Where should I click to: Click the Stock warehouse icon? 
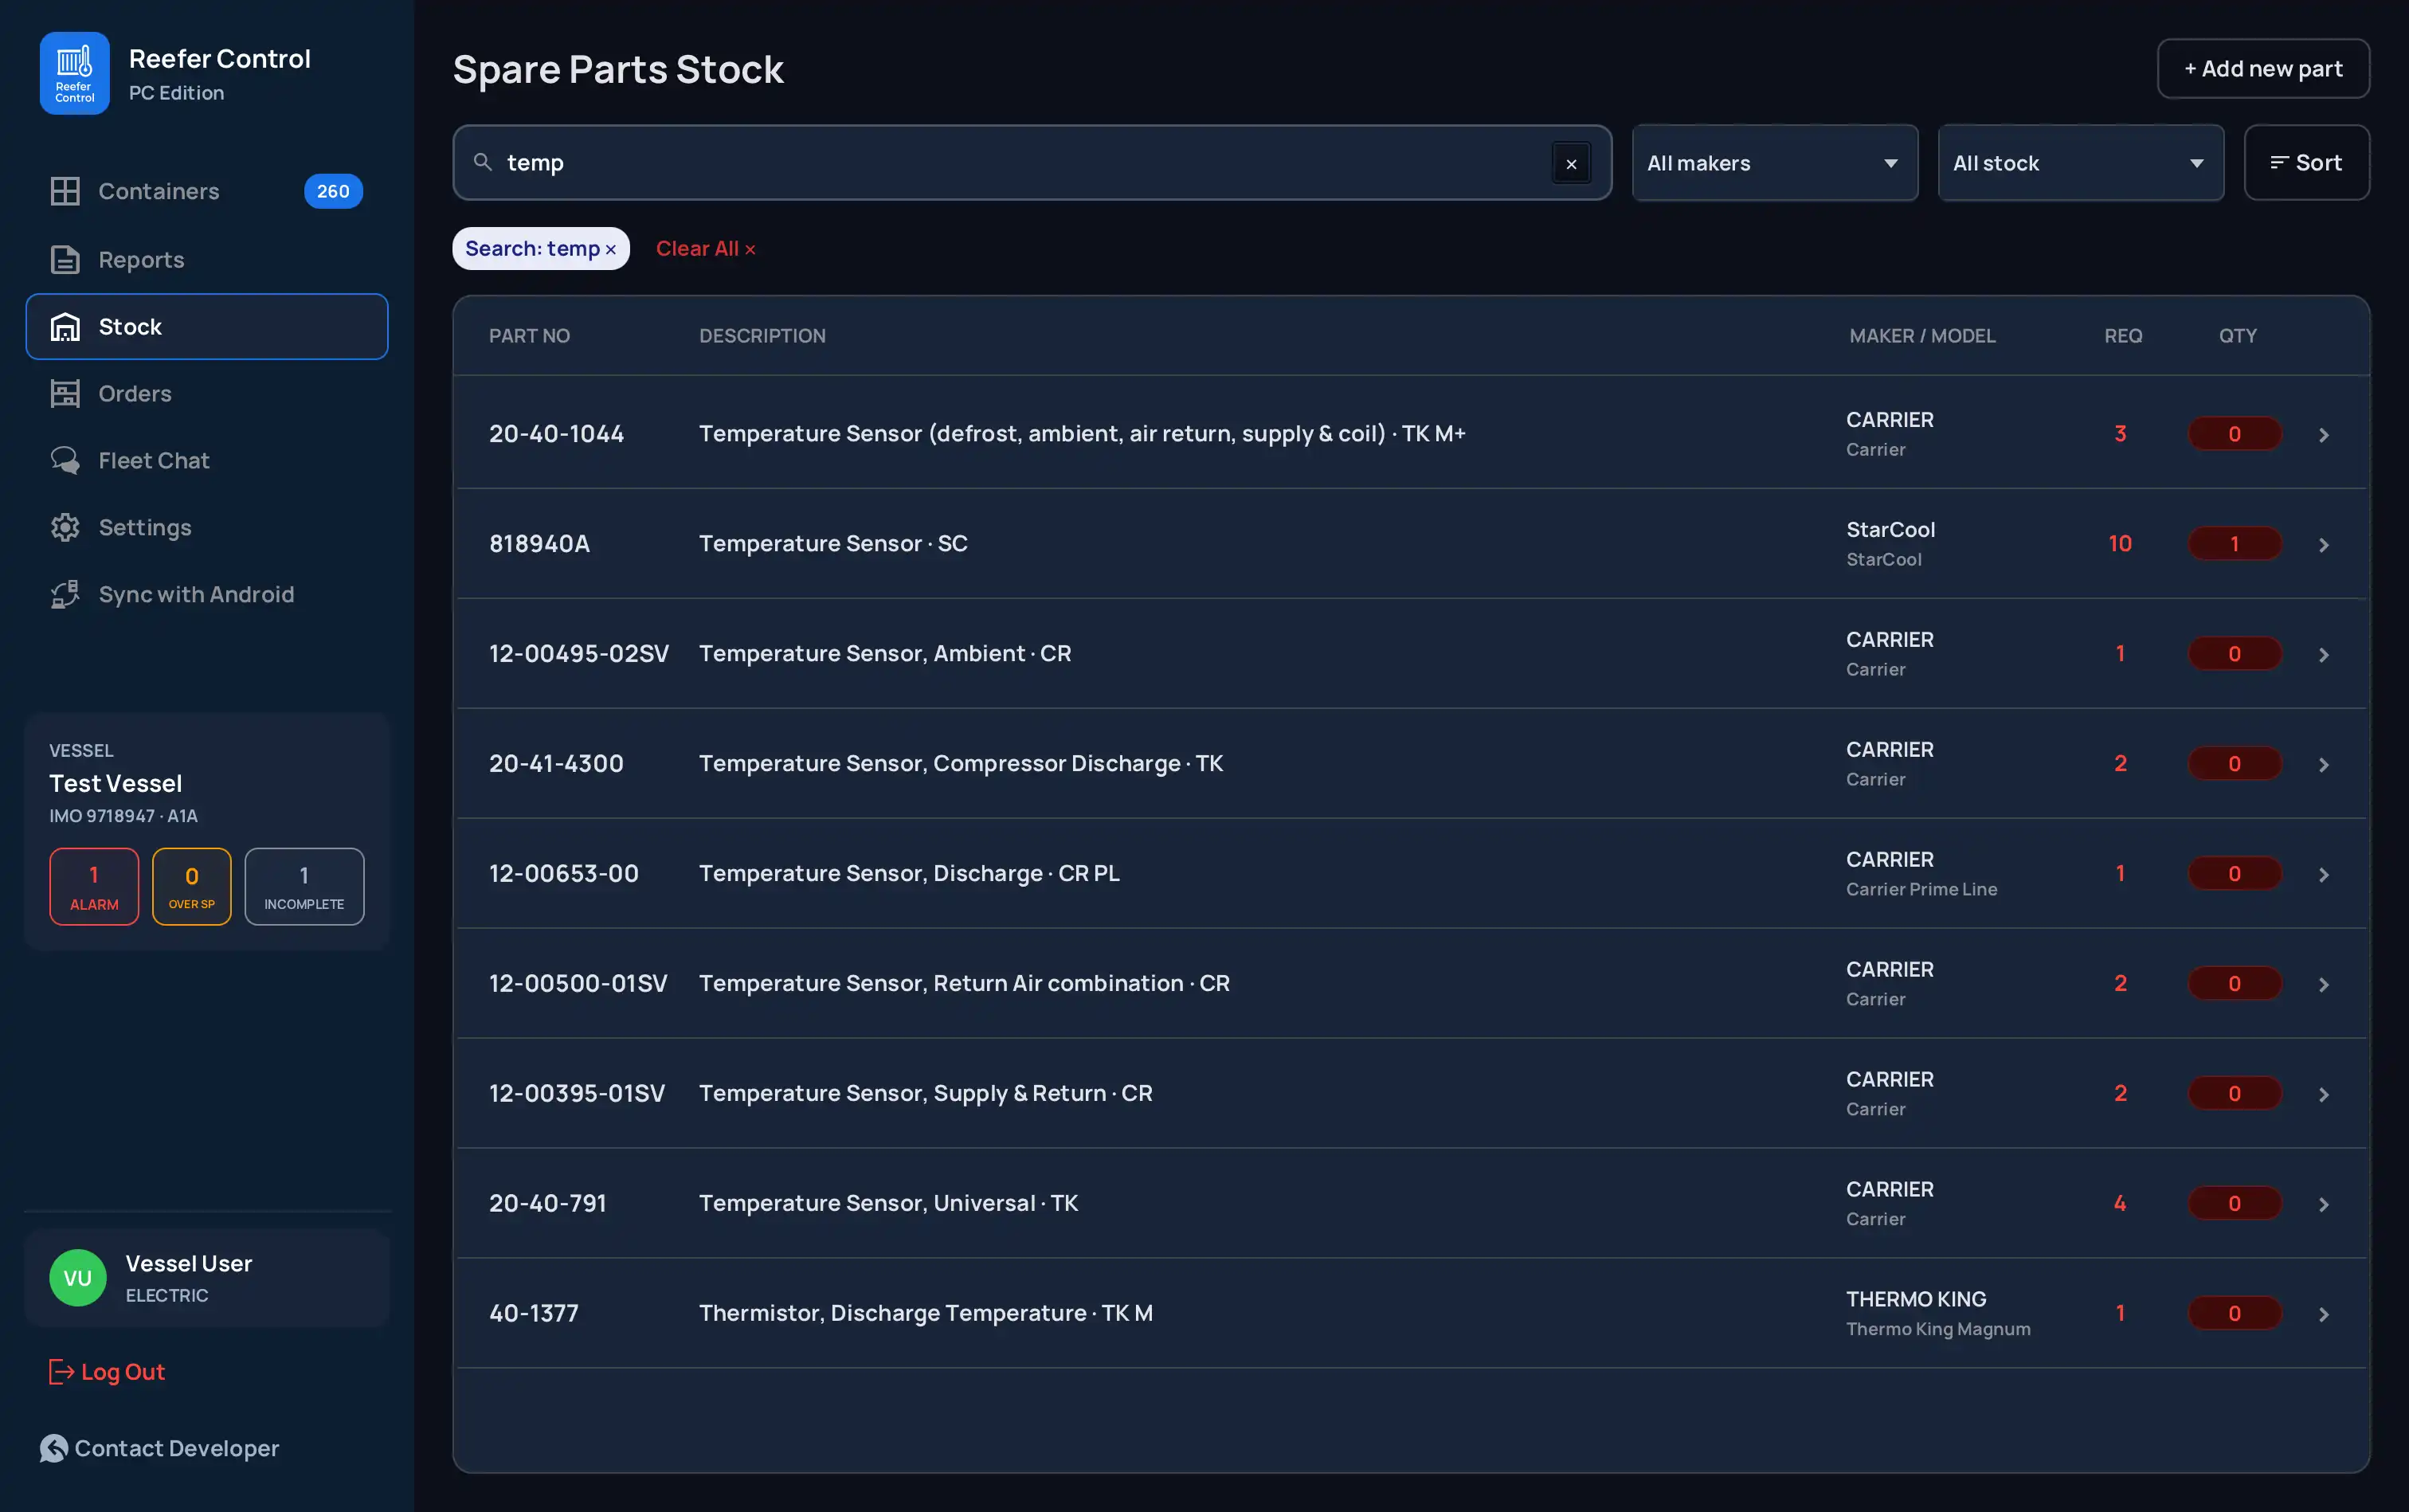[65, 327]
